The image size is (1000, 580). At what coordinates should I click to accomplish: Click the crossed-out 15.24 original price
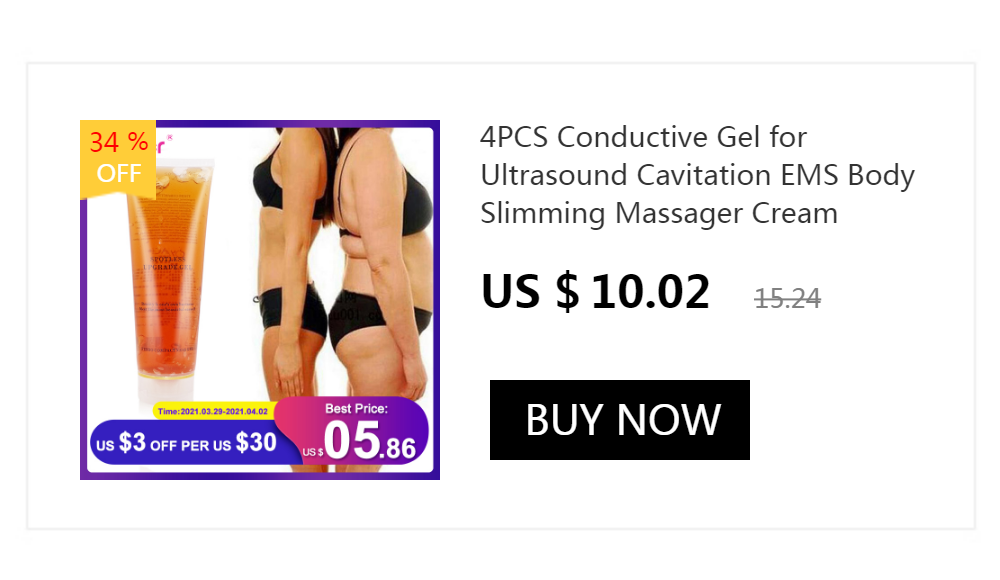coord(788,298)
